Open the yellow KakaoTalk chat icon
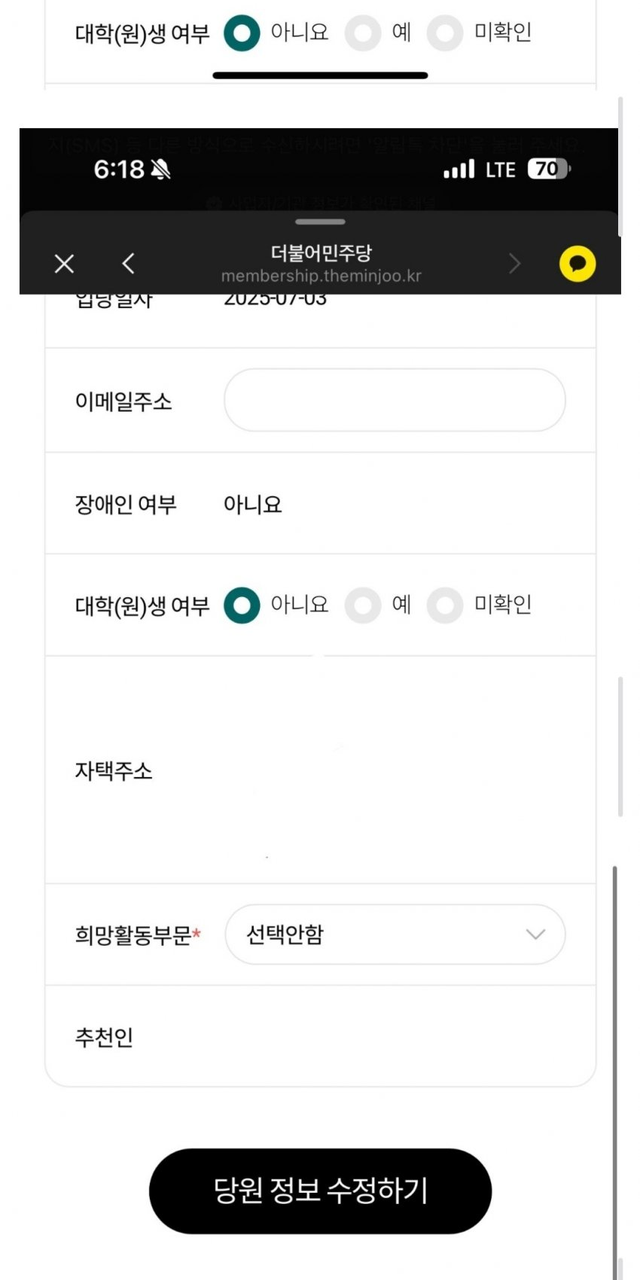640x1280 pixels. (577, 264)
